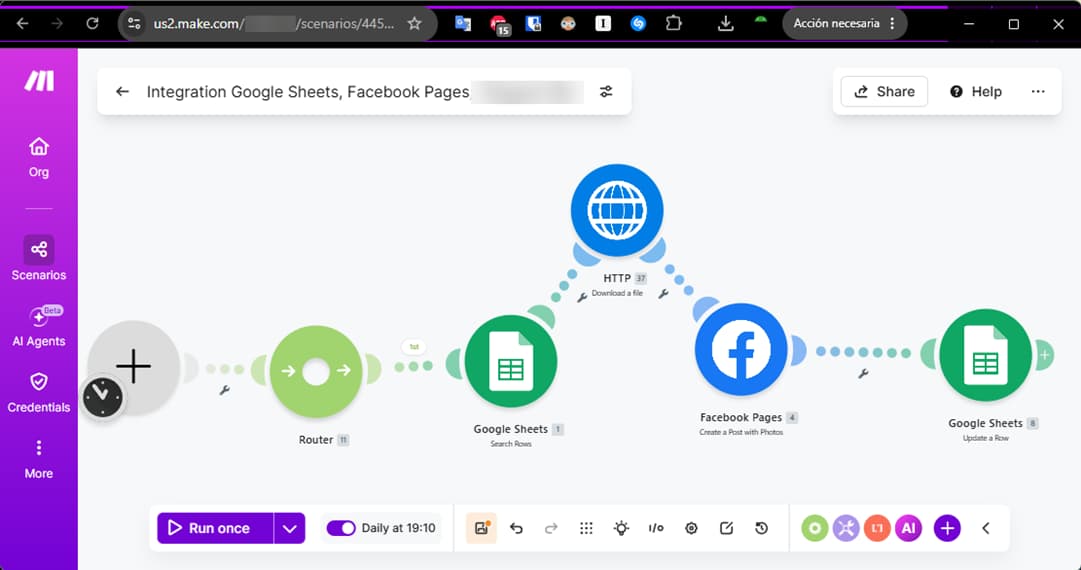Click the site info icon in address bar

(134, 23)
